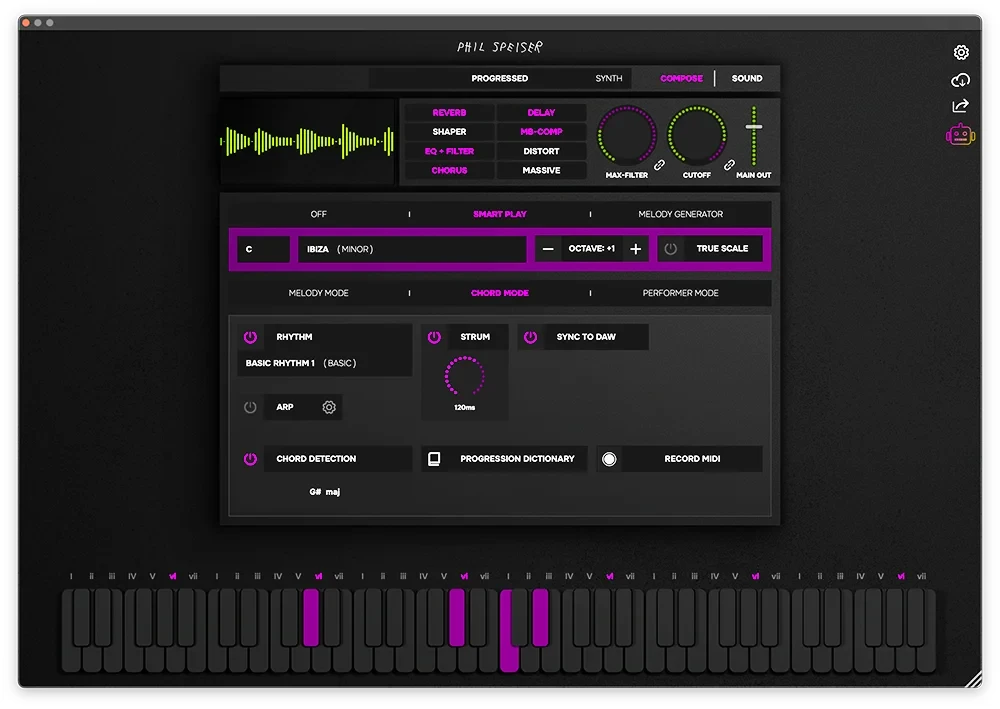
Task: Enable the Shaper effect
Action: (x=450, y=132)
